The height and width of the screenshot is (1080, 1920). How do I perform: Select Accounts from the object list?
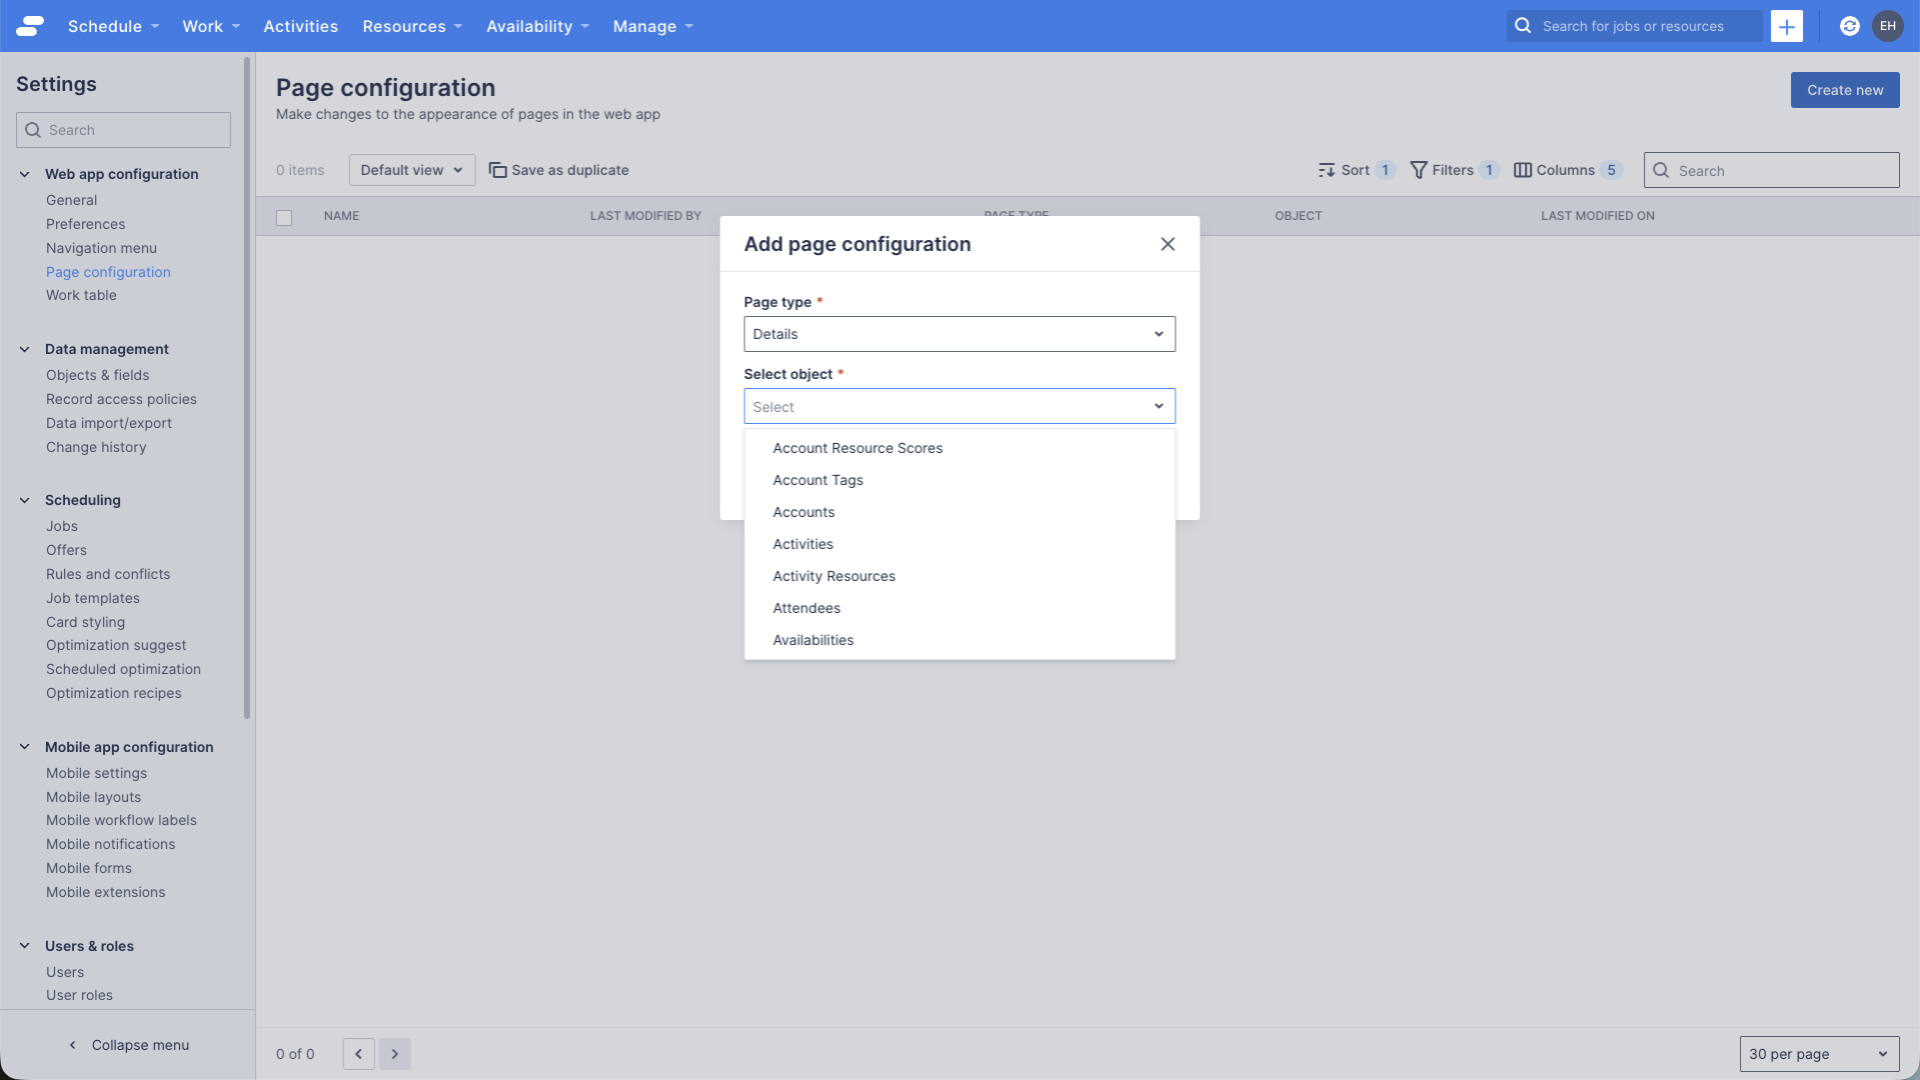(803, 511)
